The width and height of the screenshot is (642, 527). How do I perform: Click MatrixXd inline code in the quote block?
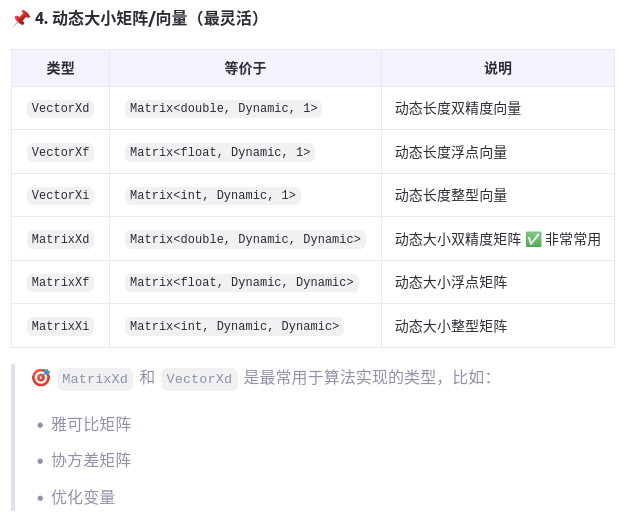click(95, 379)
